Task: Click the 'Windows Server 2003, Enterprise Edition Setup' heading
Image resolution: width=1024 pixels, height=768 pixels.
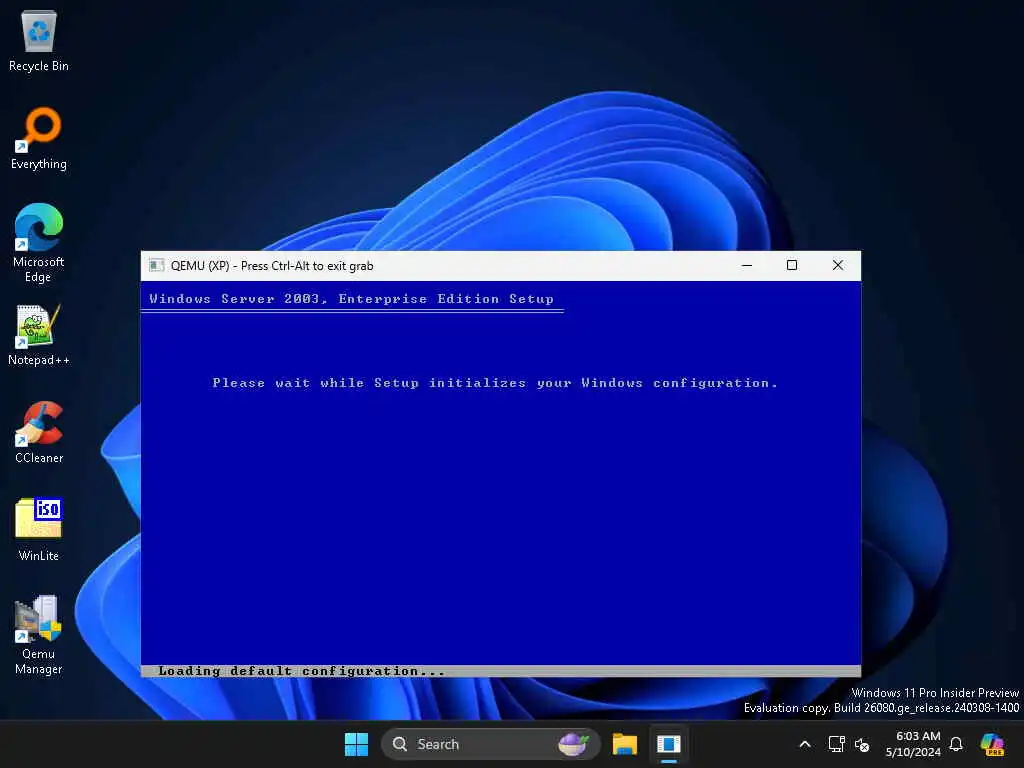Action: click(x=351, y=299)
